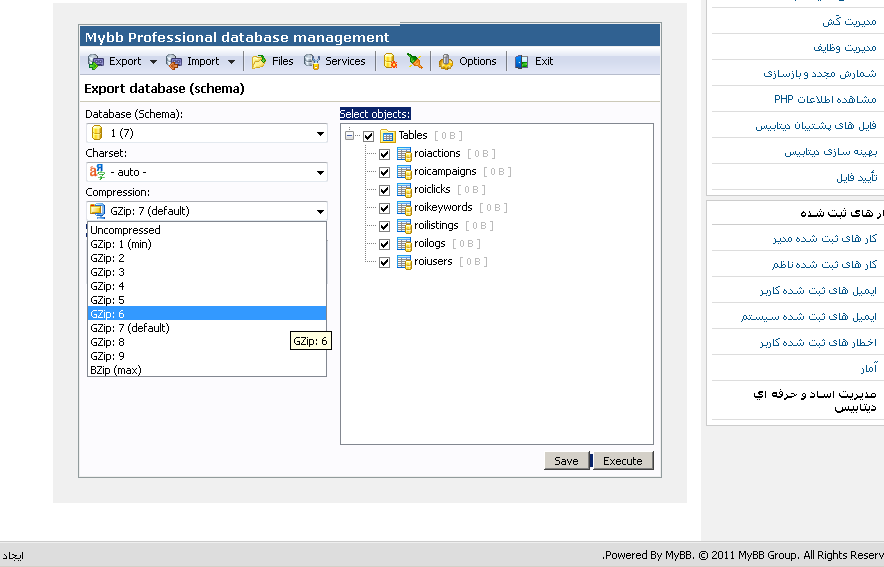This screenshot has height=567, width=884.
Task: Uncheck the root Tables checkbox
Action: tap(368, 136)
